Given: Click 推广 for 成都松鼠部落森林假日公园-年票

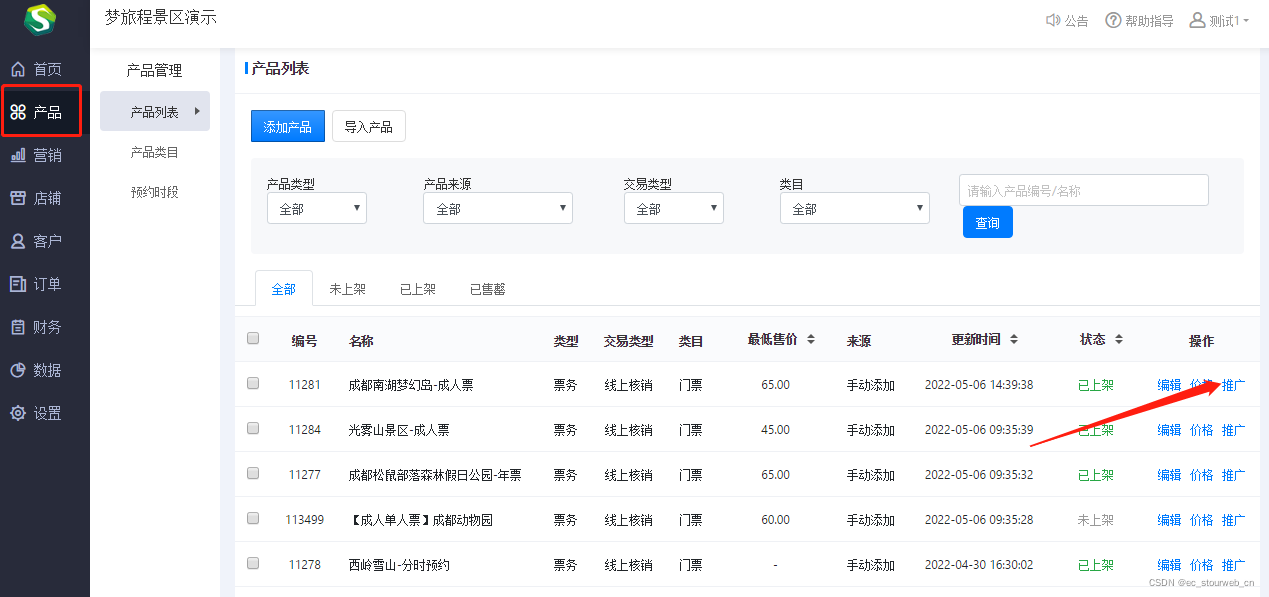Looking at the screenshot, I should pos(1234,475).
